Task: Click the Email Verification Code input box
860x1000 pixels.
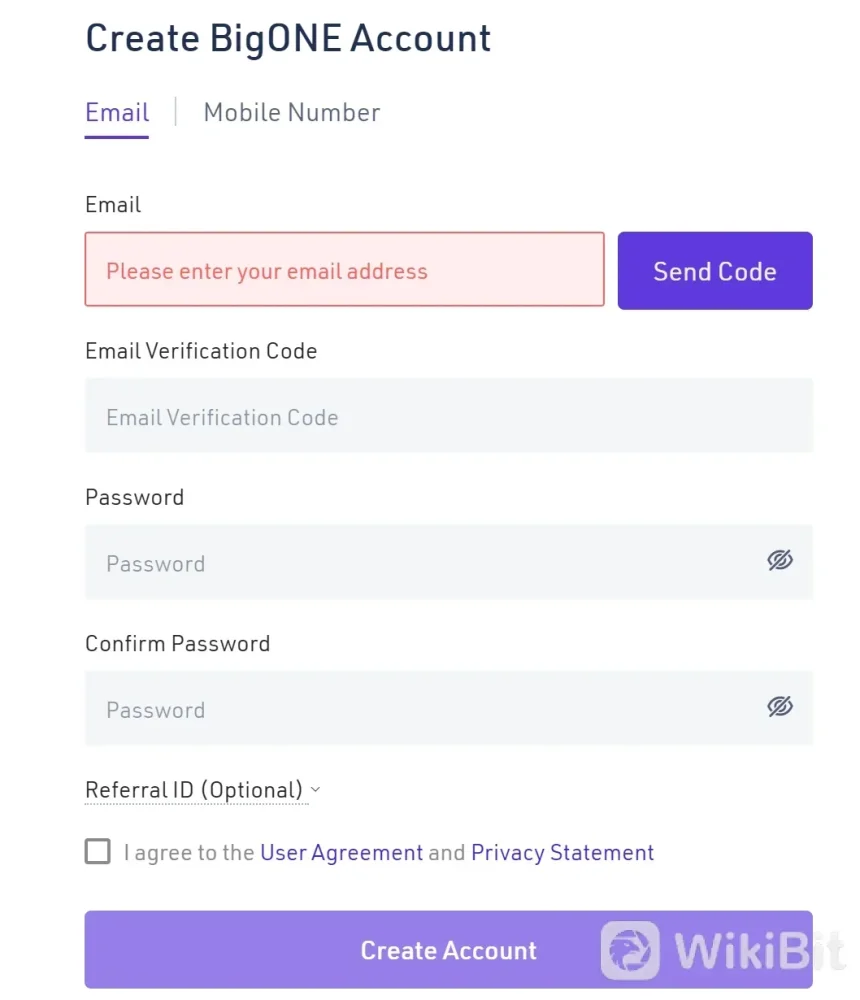Action: click(x=448, y=416)
